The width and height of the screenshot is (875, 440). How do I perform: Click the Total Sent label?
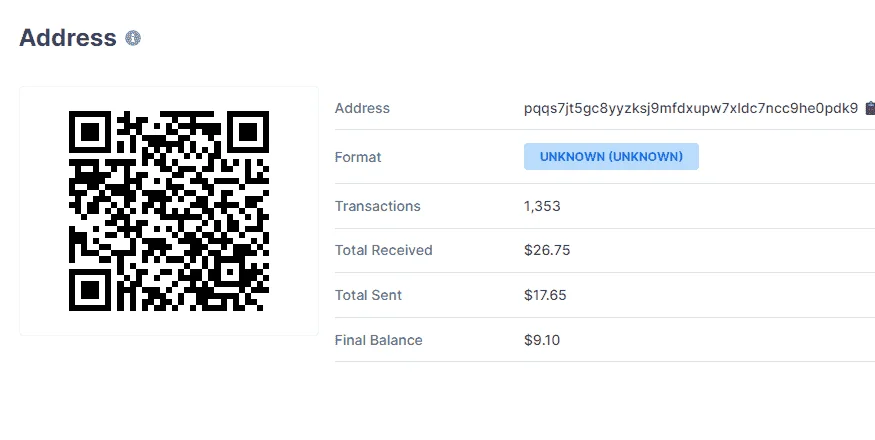[368, 295]
